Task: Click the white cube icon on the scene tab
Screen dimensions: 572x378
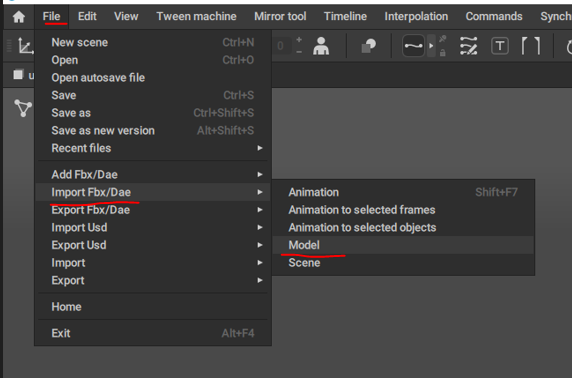Action: pos(18,74)
